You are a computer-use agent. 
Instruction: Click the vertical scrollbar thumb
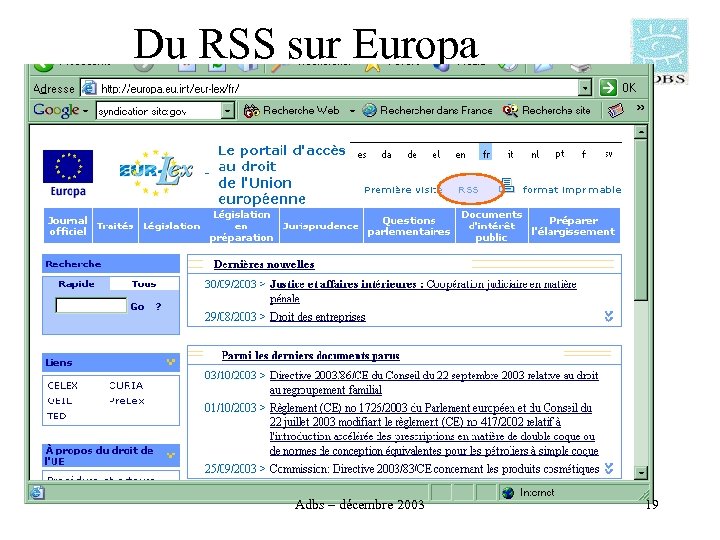tap(641, 220)
